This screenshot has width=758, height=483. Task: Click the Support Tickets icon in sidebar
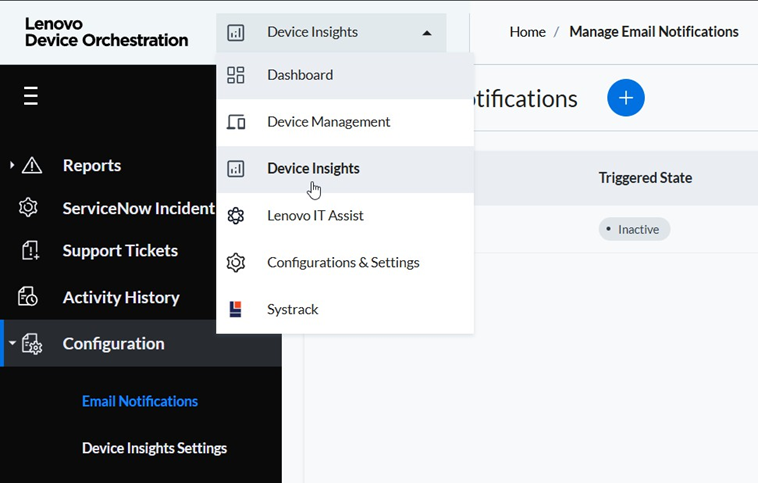click(x=30, y=251)
